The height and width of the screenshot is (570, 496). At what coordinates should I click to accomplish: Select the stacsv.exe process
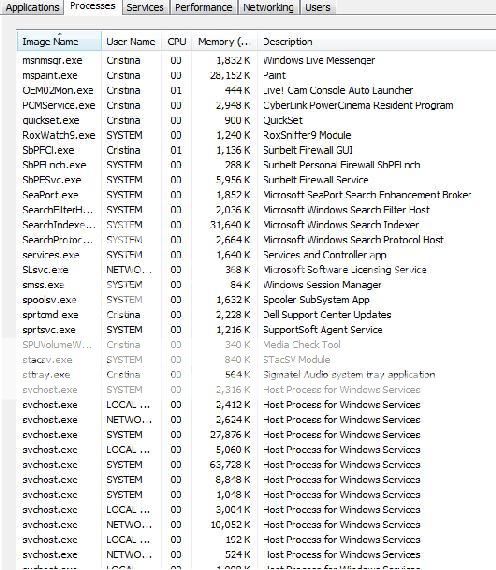(x=256, y=360)
